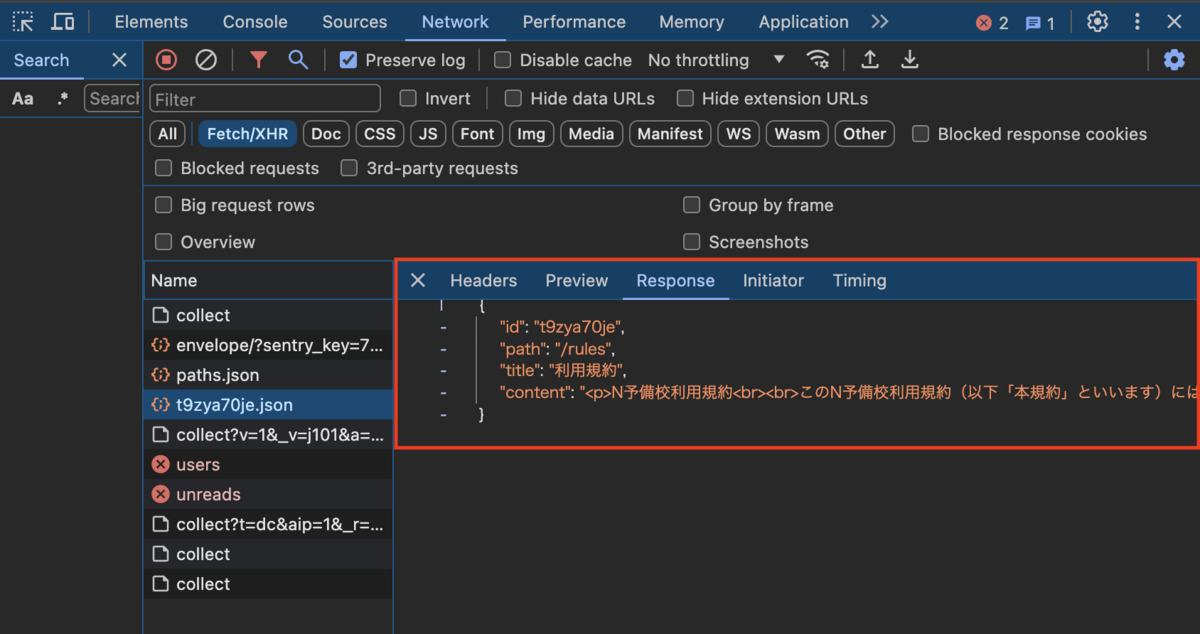This screenshot has width=1200, height=634.
Task: Enable Hide data URLs checkbox
Action: click(x=513, y=98)
